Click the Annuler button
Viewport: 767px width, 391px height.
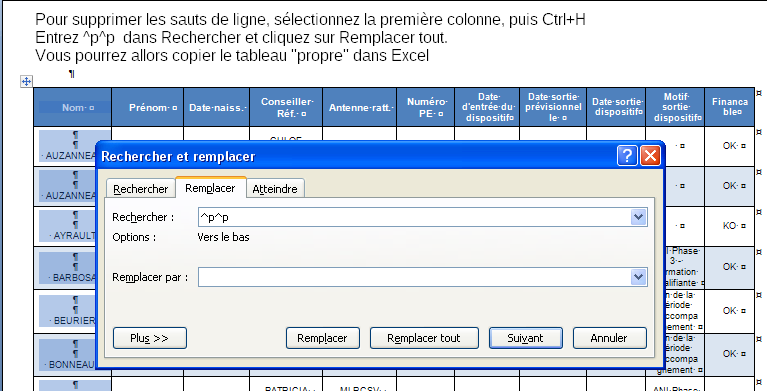[609, 338]
